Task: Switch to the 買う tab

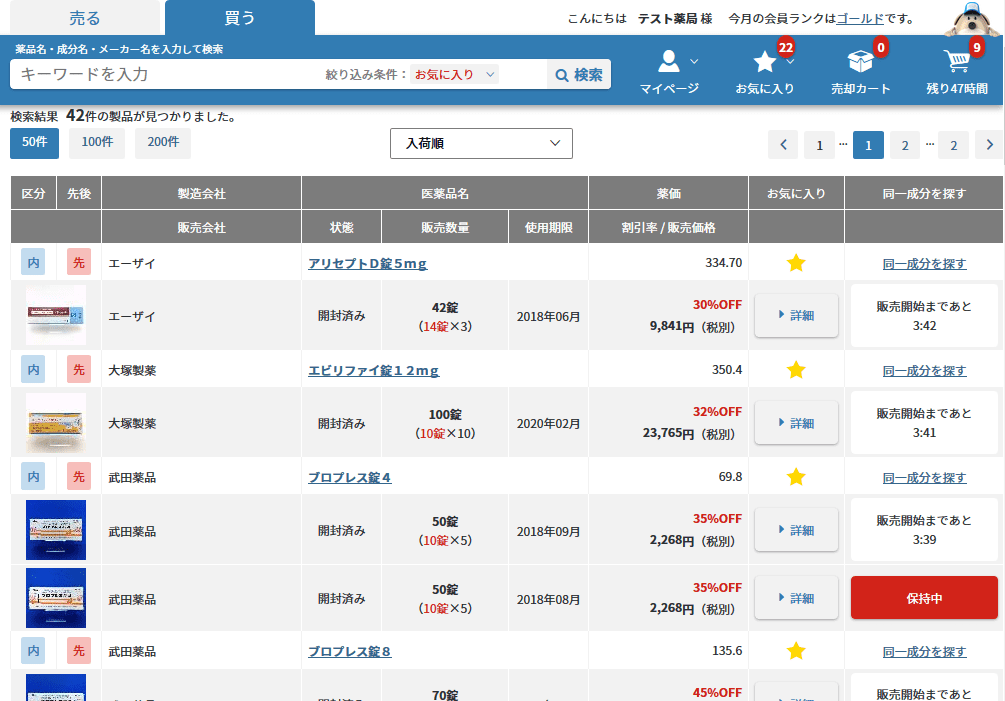Action: (x=240, y=18)
